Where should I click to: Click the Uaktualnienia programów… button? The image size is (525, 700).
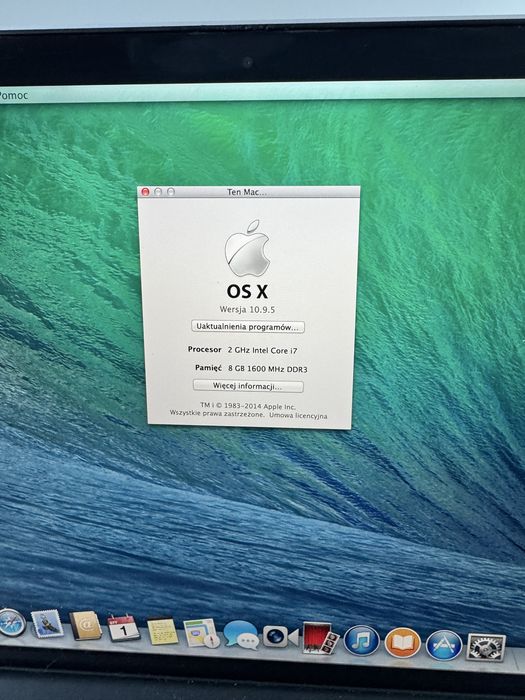[248, 327]
